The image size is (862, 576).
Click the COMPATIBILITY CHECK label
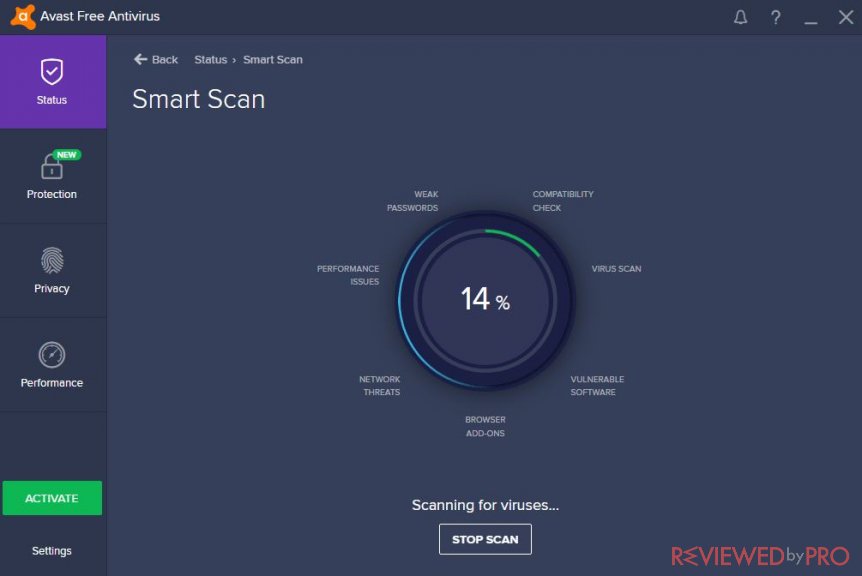(x=563, y=201)
